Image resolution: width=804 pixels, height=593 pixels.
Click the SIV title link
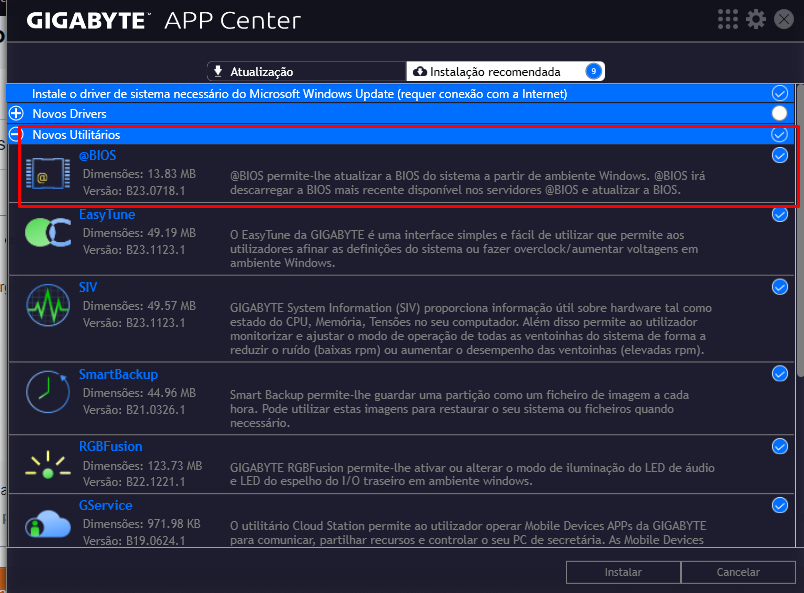(x=88, y=287)
